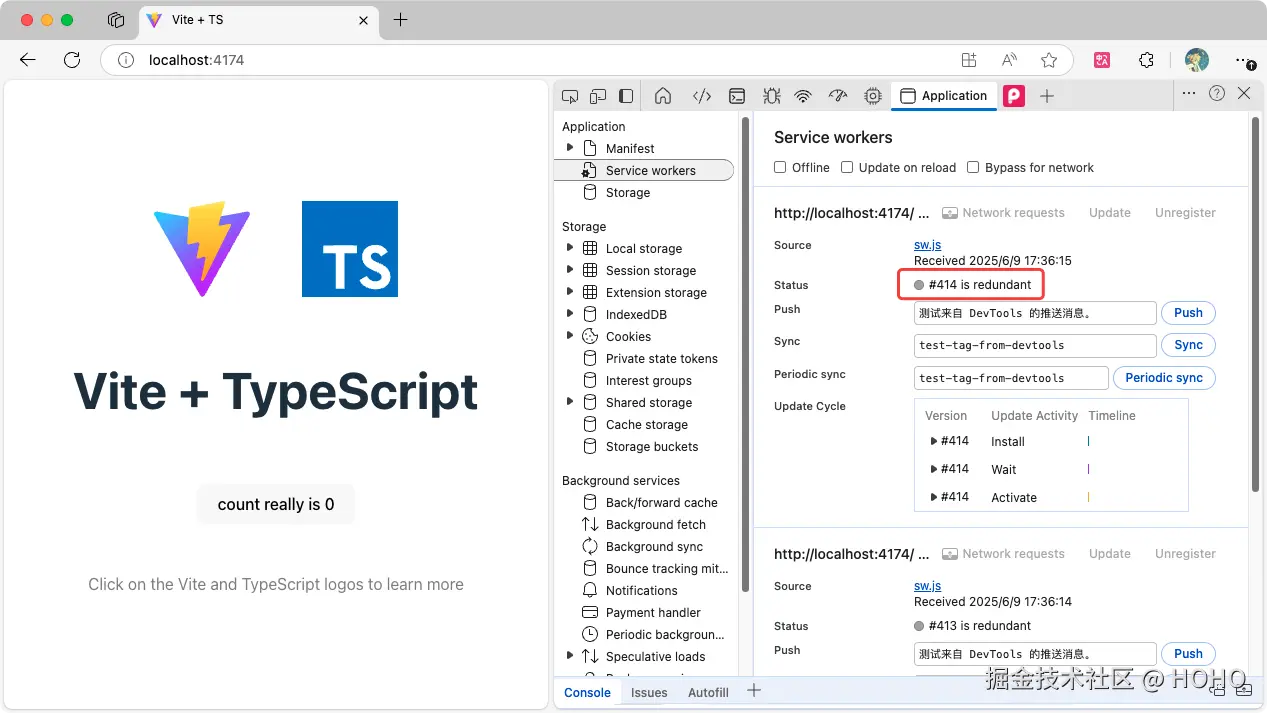1267x713 pixels.
Task: Open the Performance gauge icon panel
Action: [838, 96]
